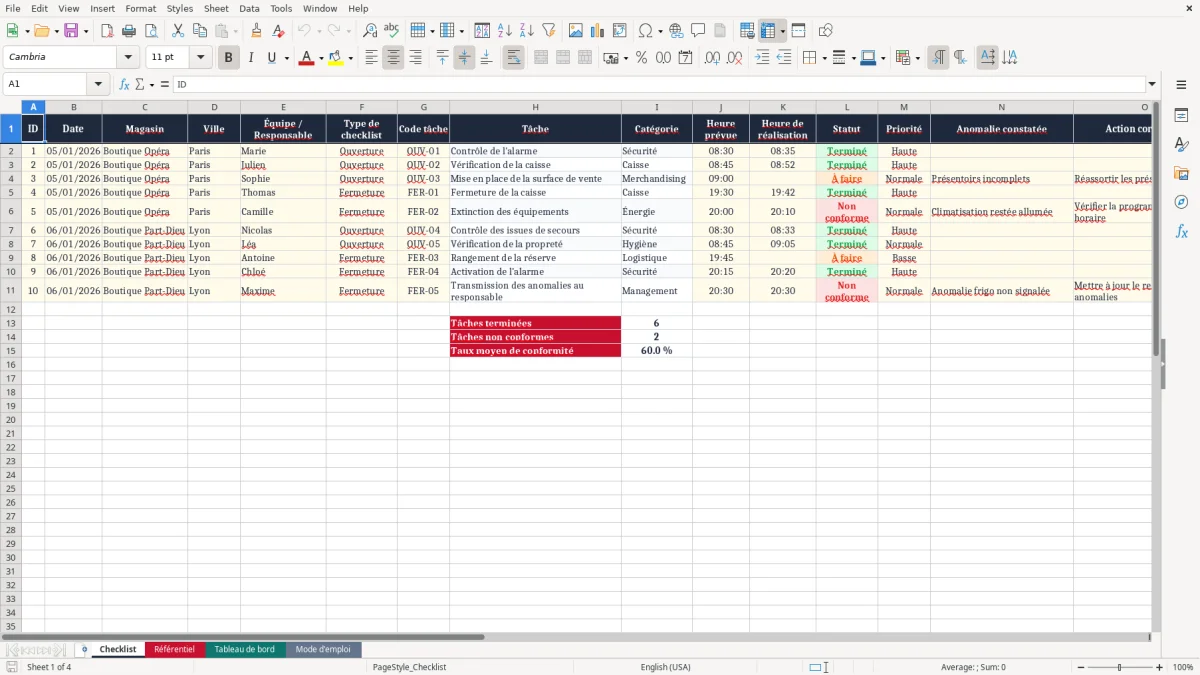1200x675 pixels.
Task: Increase indent icon
Action: pos(762,58)
